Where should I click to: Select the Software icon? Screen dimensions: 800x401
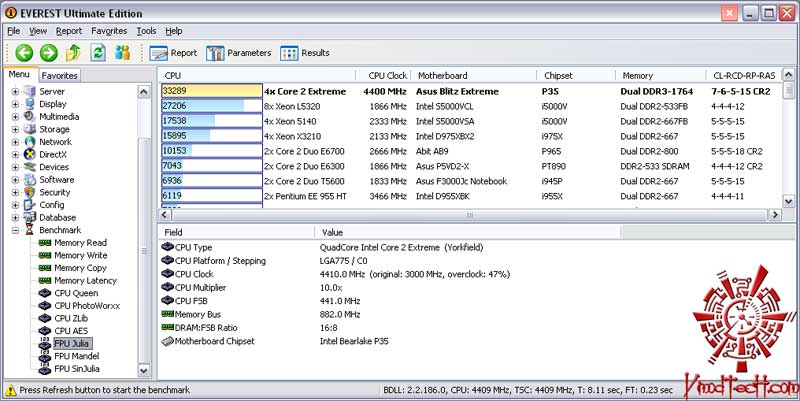pyautogui.click(x=30, y=180)
